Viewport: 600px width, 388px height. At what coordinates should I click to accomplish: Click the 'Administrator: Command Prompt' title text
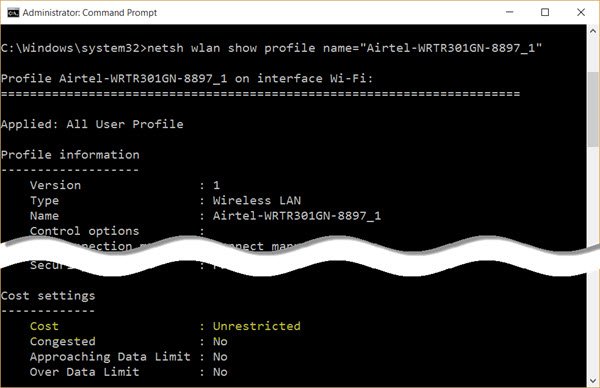(90, 13)
